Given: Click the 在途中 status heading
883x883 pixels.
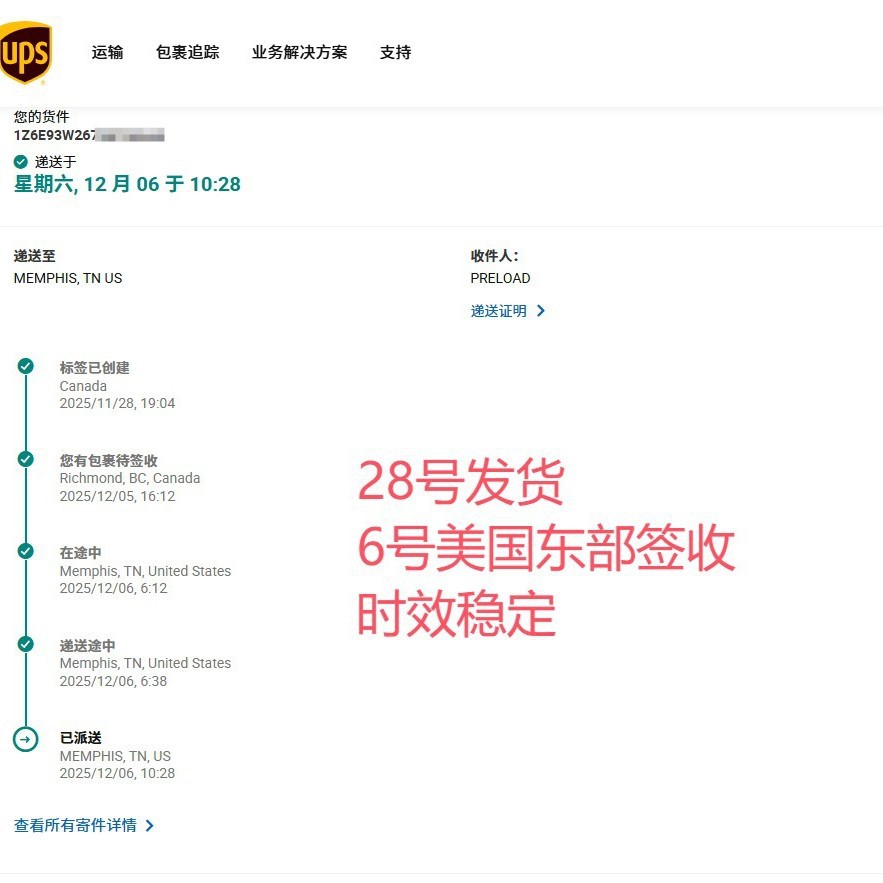Looking at the screenshot, I should coord(81,553).
